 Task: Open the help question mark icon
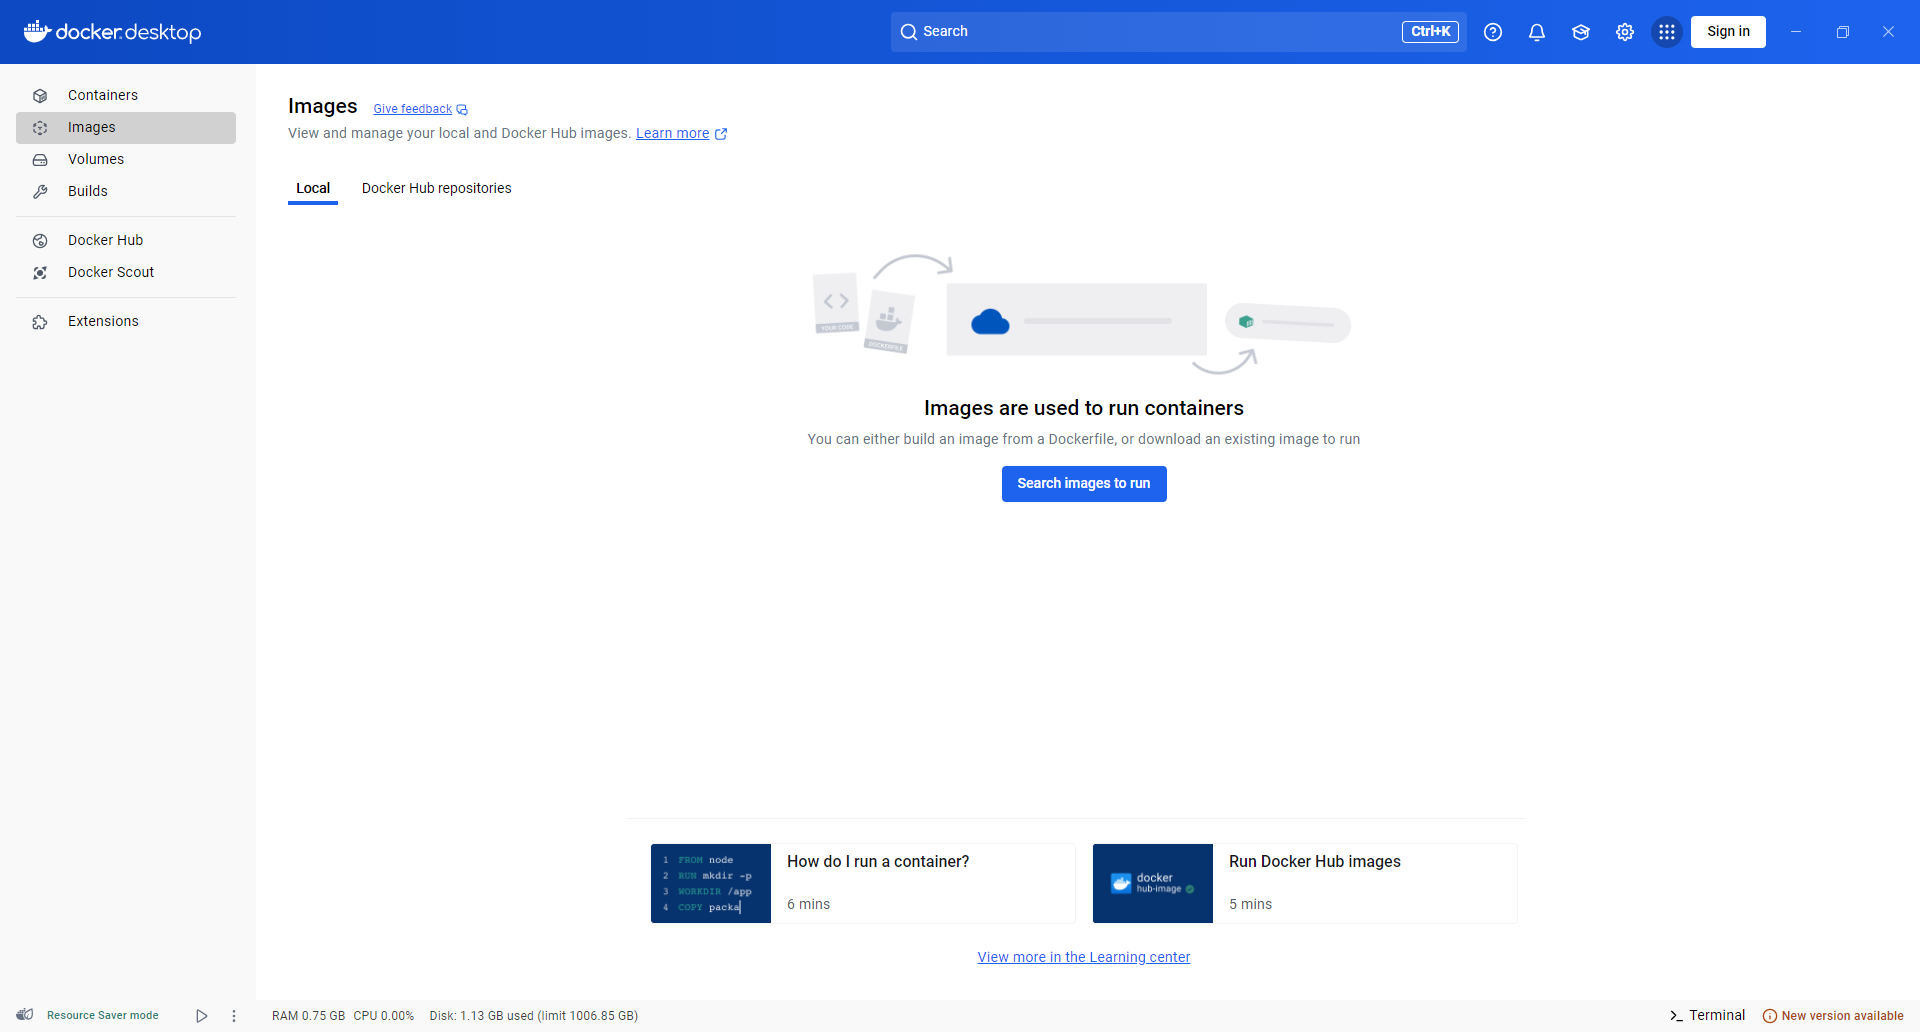click(1493, 32)
